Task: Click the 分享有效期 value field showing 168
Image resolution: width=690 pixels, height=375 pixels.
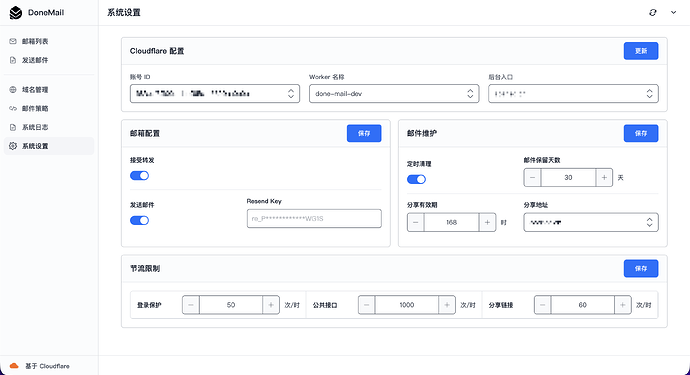Action: pos(451,222)
